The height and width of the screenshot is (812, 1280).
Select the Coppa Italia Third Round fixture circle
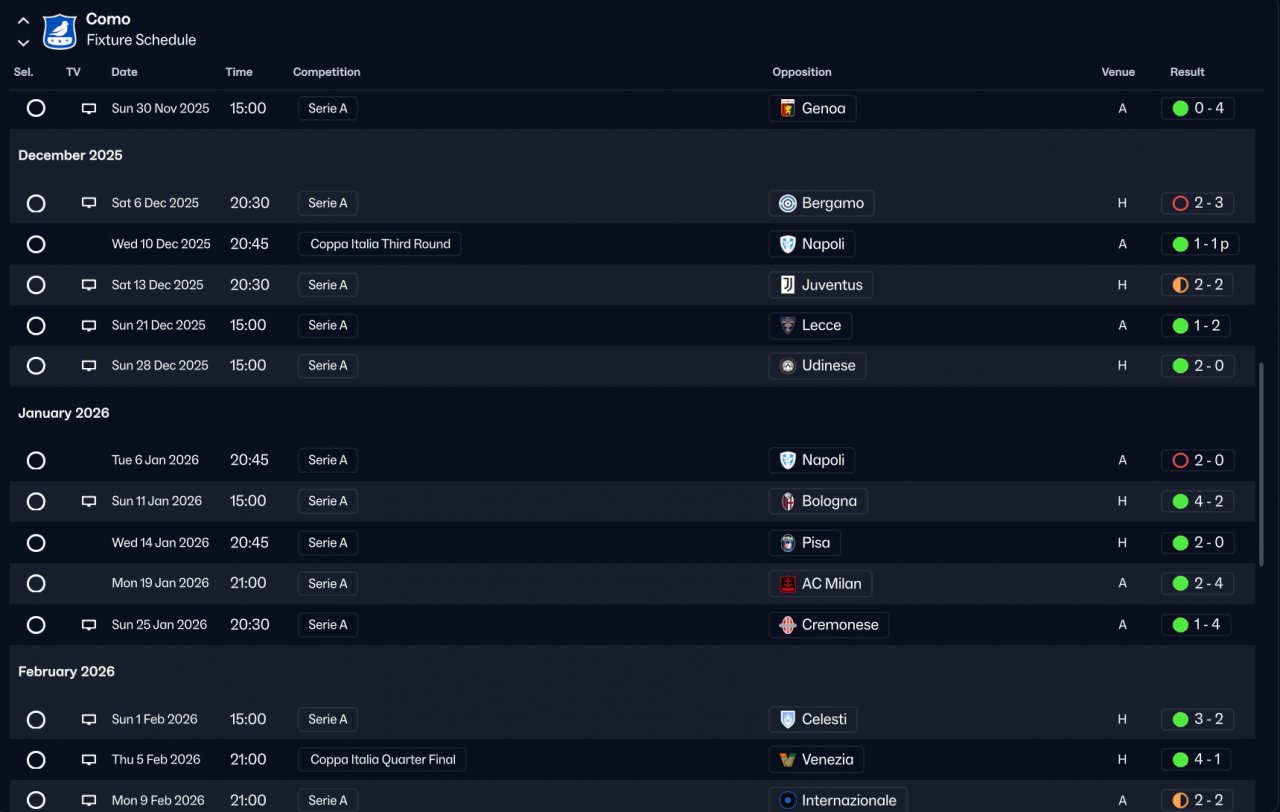tap(36, 244)
